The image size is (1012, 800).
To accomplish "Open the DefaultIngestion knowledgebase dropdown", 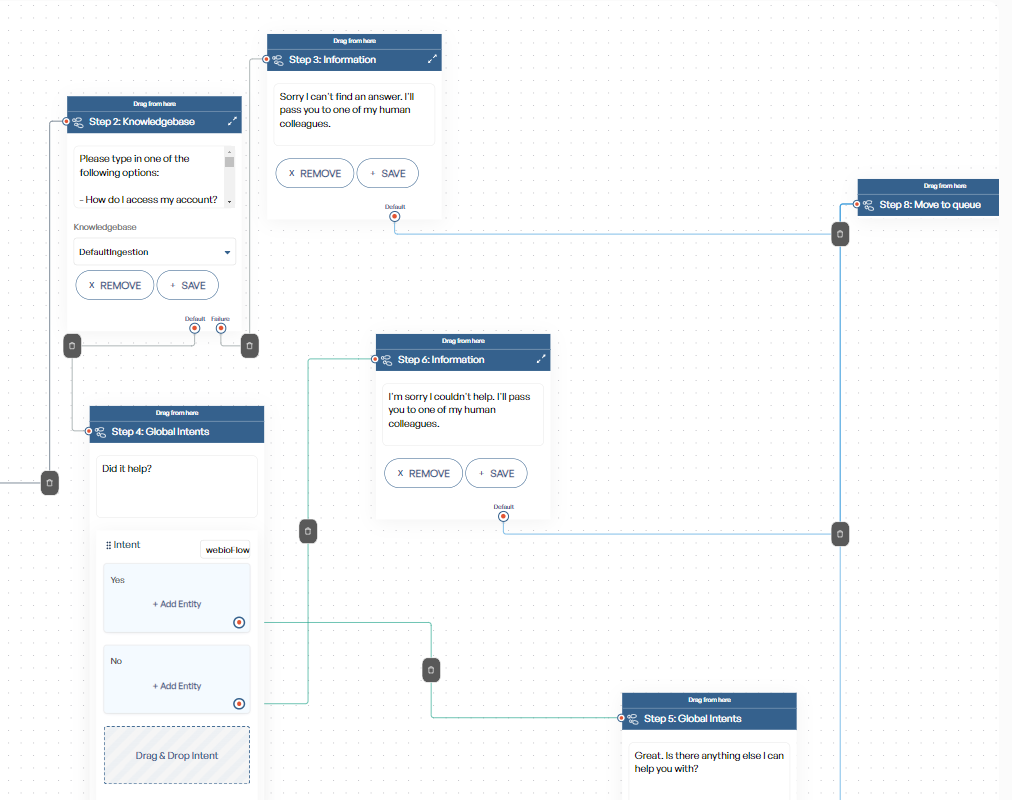I will (x=154, y=252).
